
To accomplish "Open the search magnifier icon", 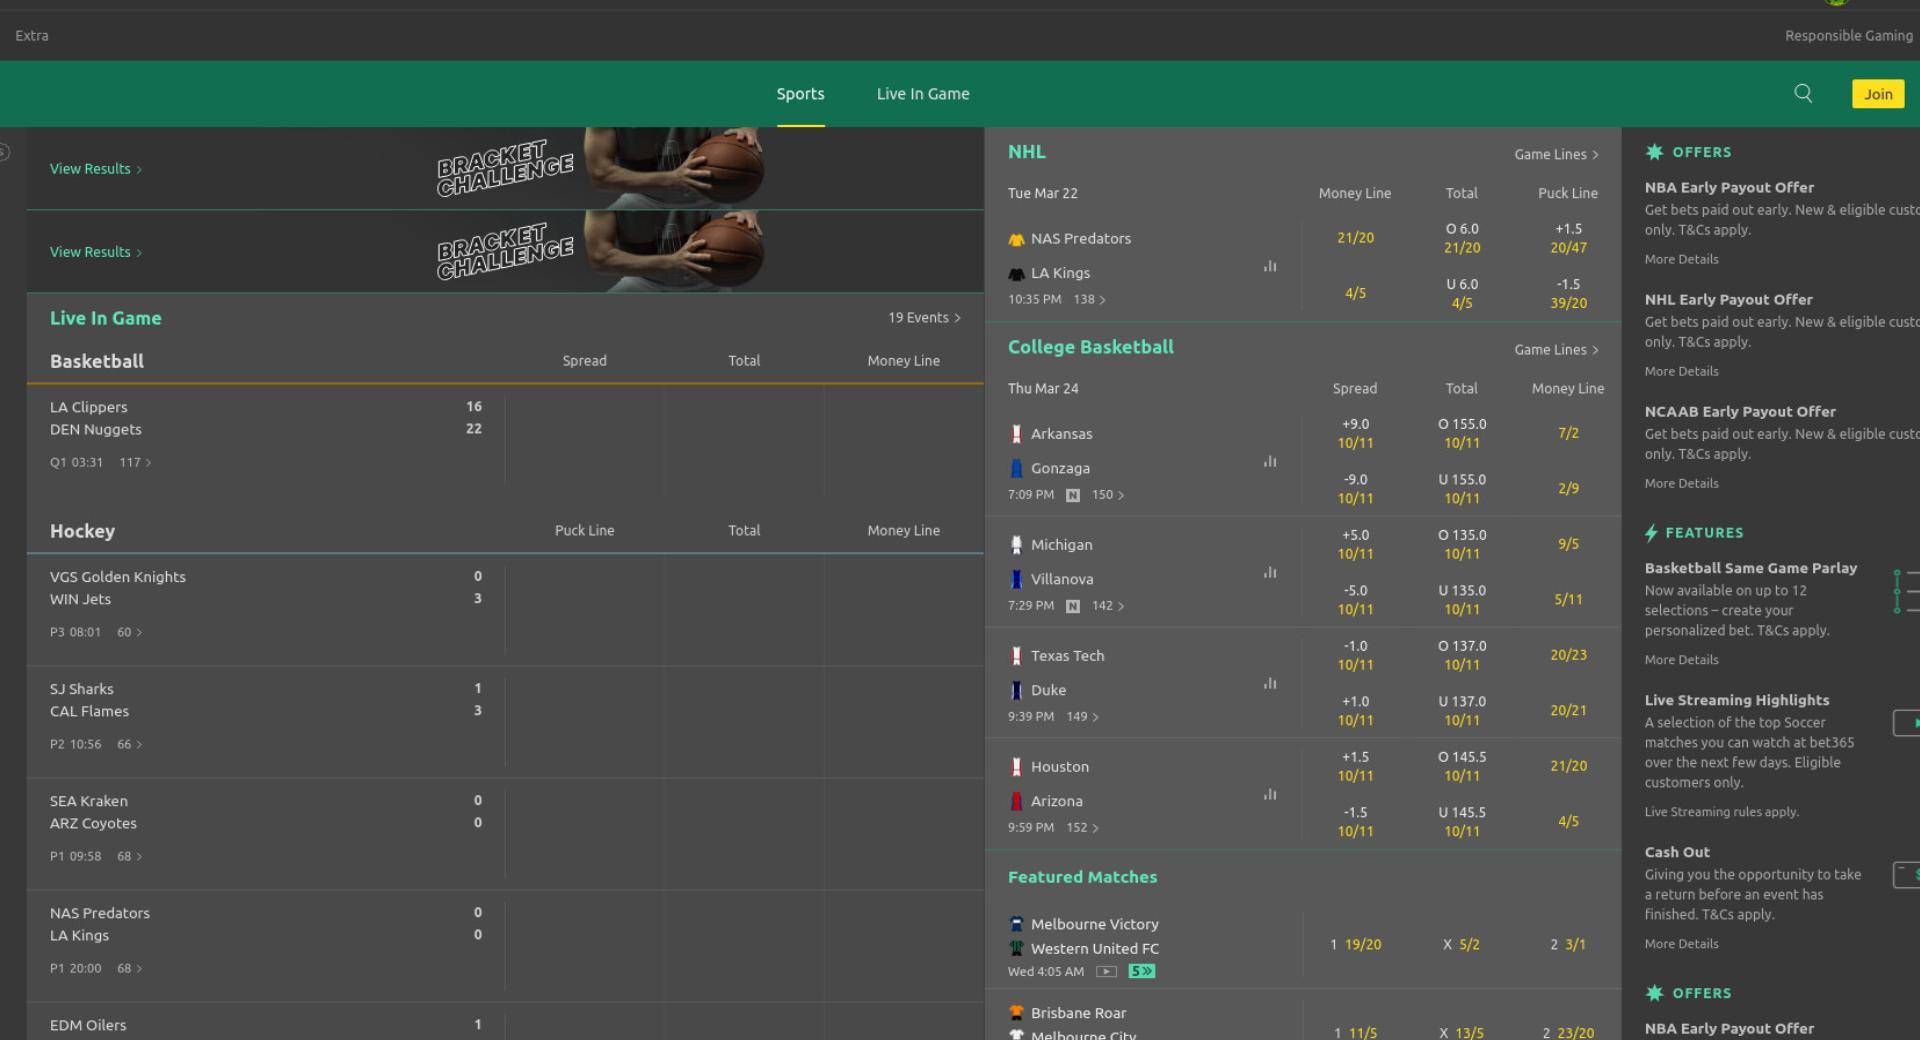I will click(1803, 93).
